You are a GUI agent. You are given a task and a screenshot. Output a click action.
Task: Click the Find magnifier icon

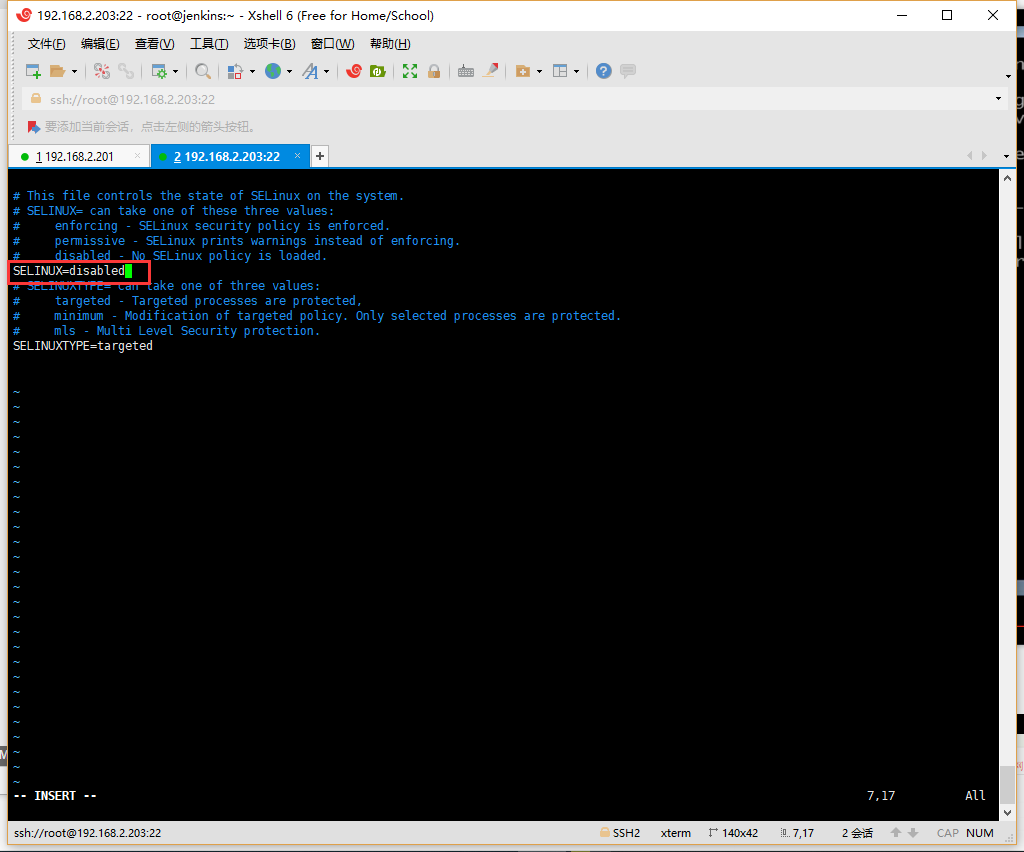[x=203, y=71]
